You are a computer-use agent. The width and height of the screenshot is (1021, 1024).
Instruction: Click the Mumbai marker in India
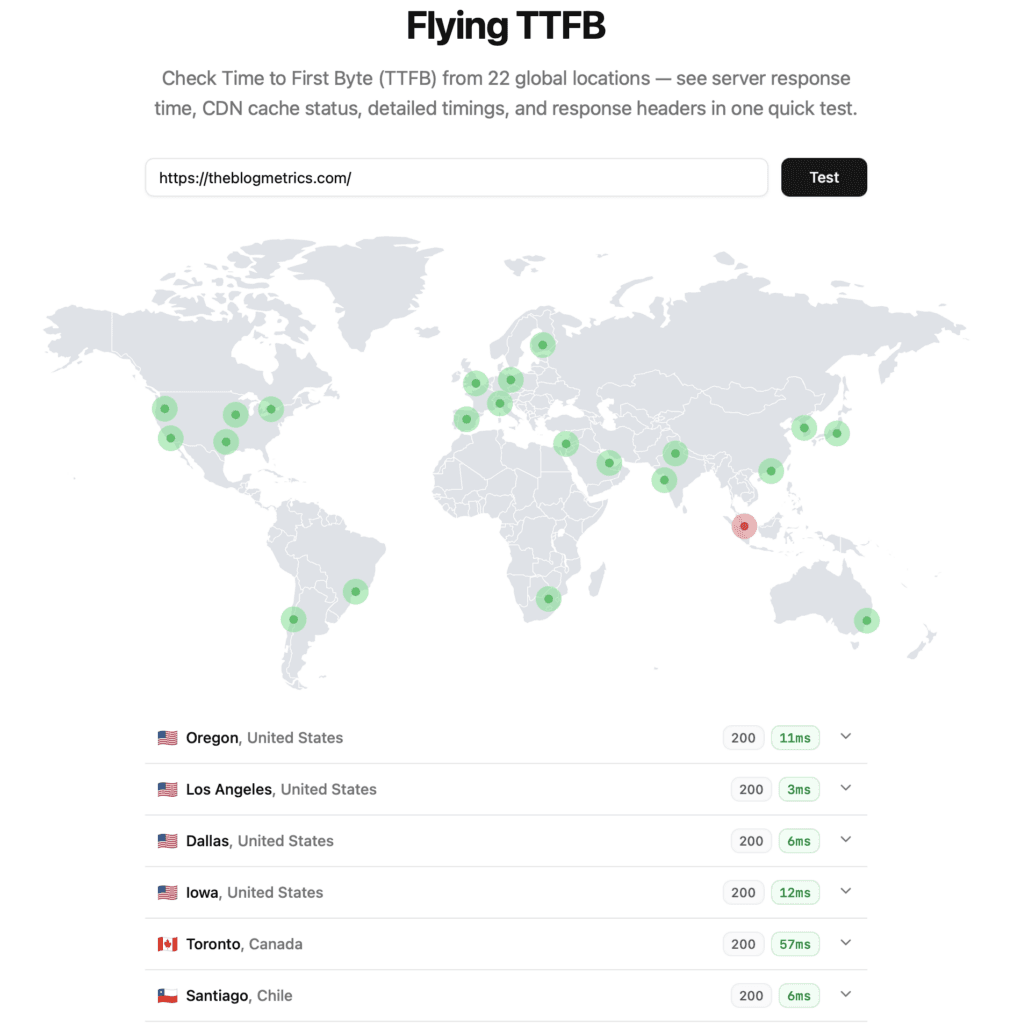point(663,480)
